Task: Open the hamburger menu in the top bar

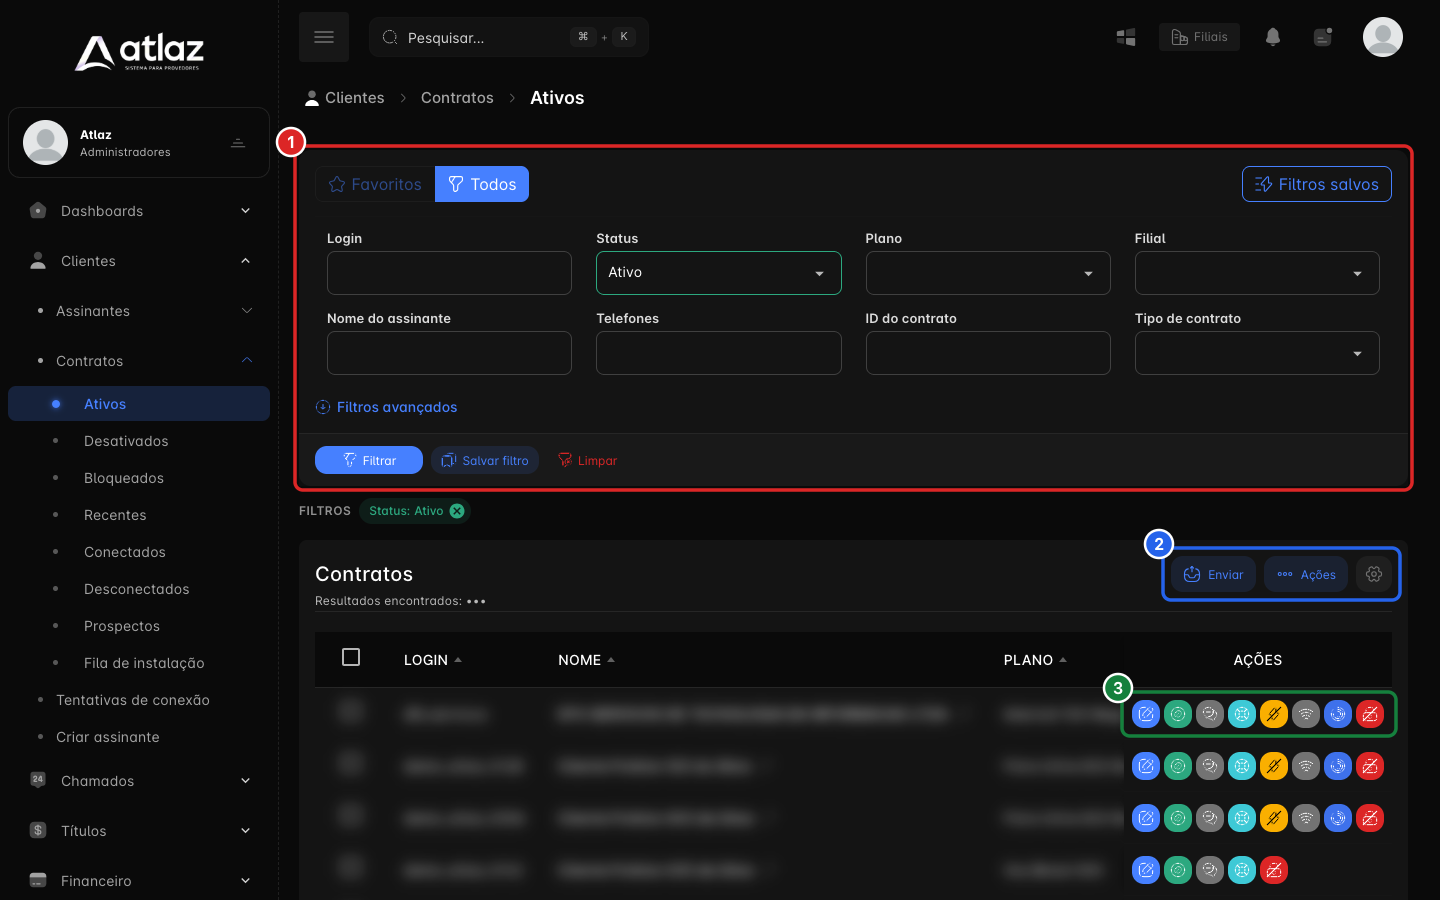Action: [324, 37]
